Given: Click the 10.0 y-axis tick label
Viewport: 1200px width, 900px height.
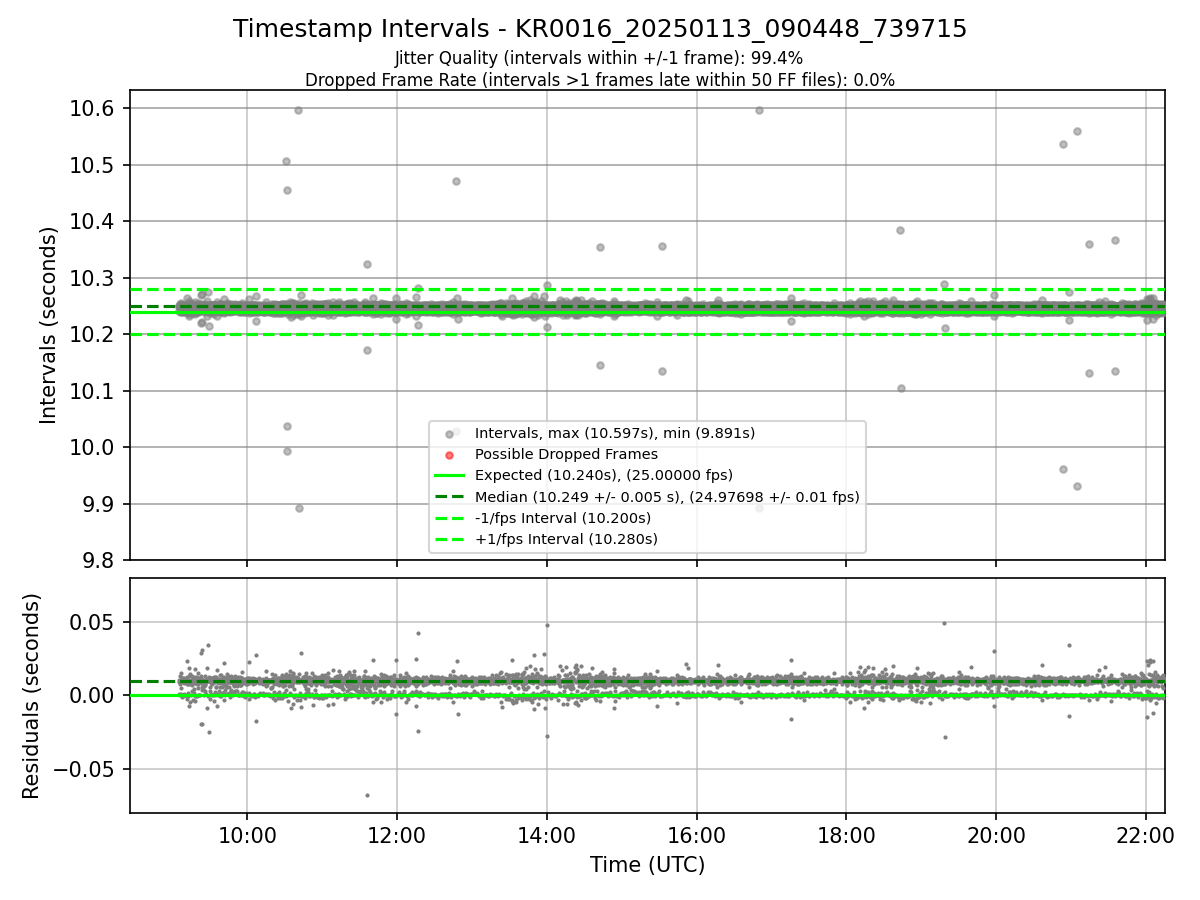Looking at the screenshot, I should pyautogui.click(x=94, y=447).
